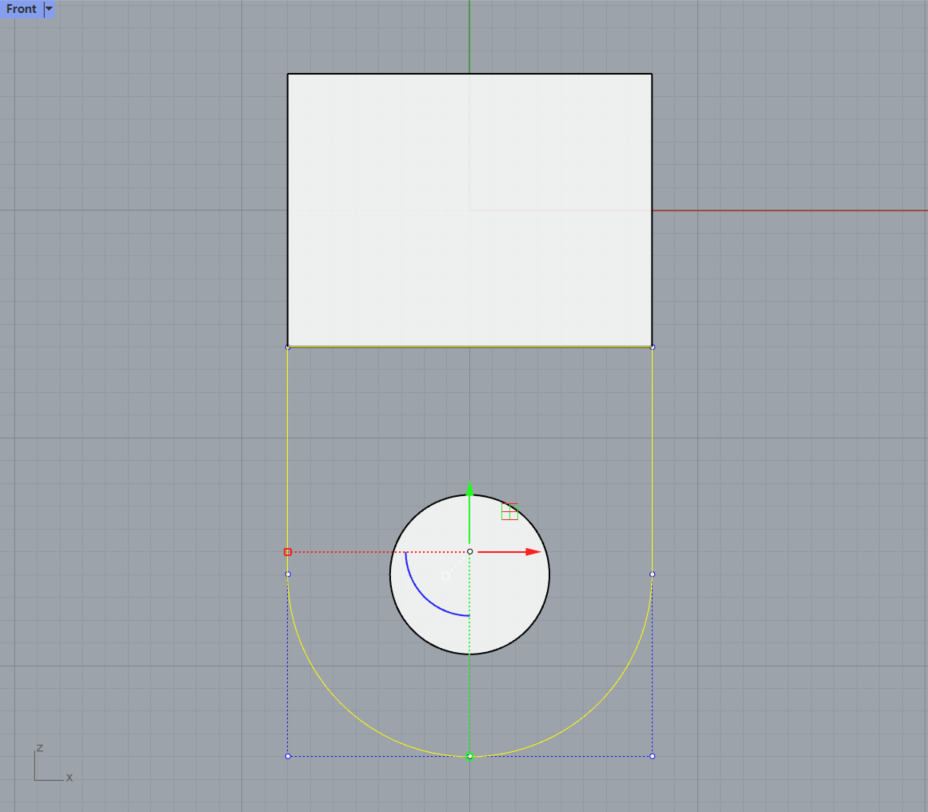Image resolution: width=928 pixels, height=812 pixels.
Task: Open the Front viewport title dropdown arrow
Action: (x=49, y=9)
